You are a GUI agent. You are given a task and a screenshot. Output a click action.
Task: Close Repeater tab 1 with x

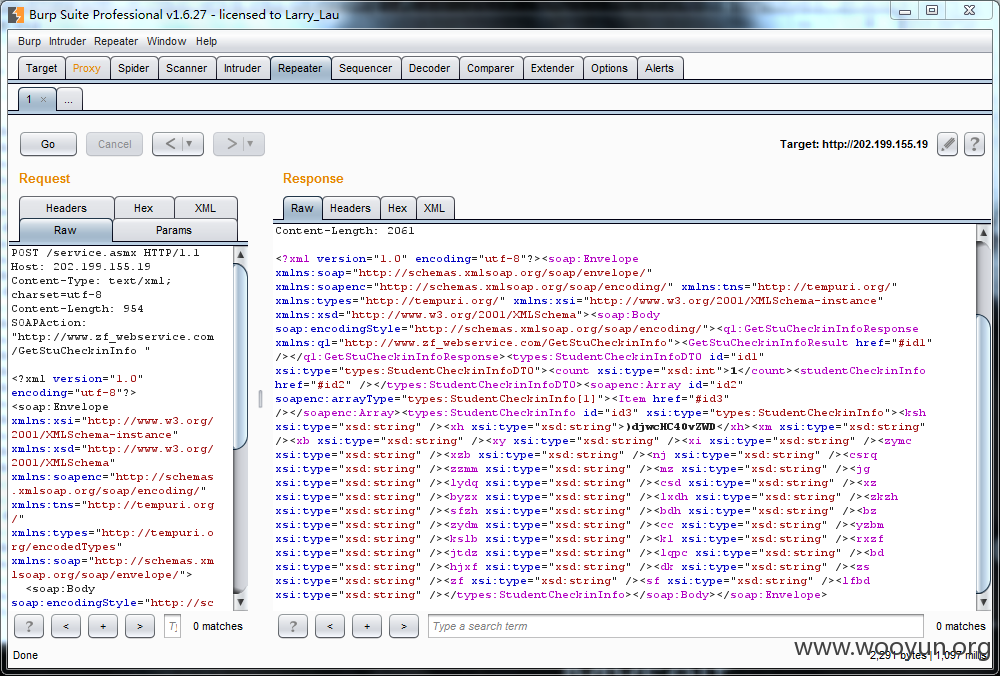coord(43,99)
